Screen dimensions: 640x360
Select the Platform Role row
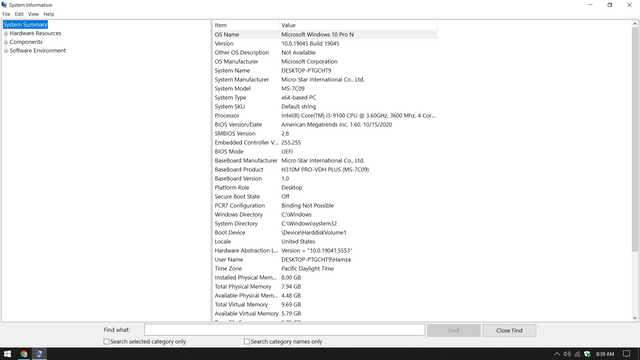click(x=325, y=187)
